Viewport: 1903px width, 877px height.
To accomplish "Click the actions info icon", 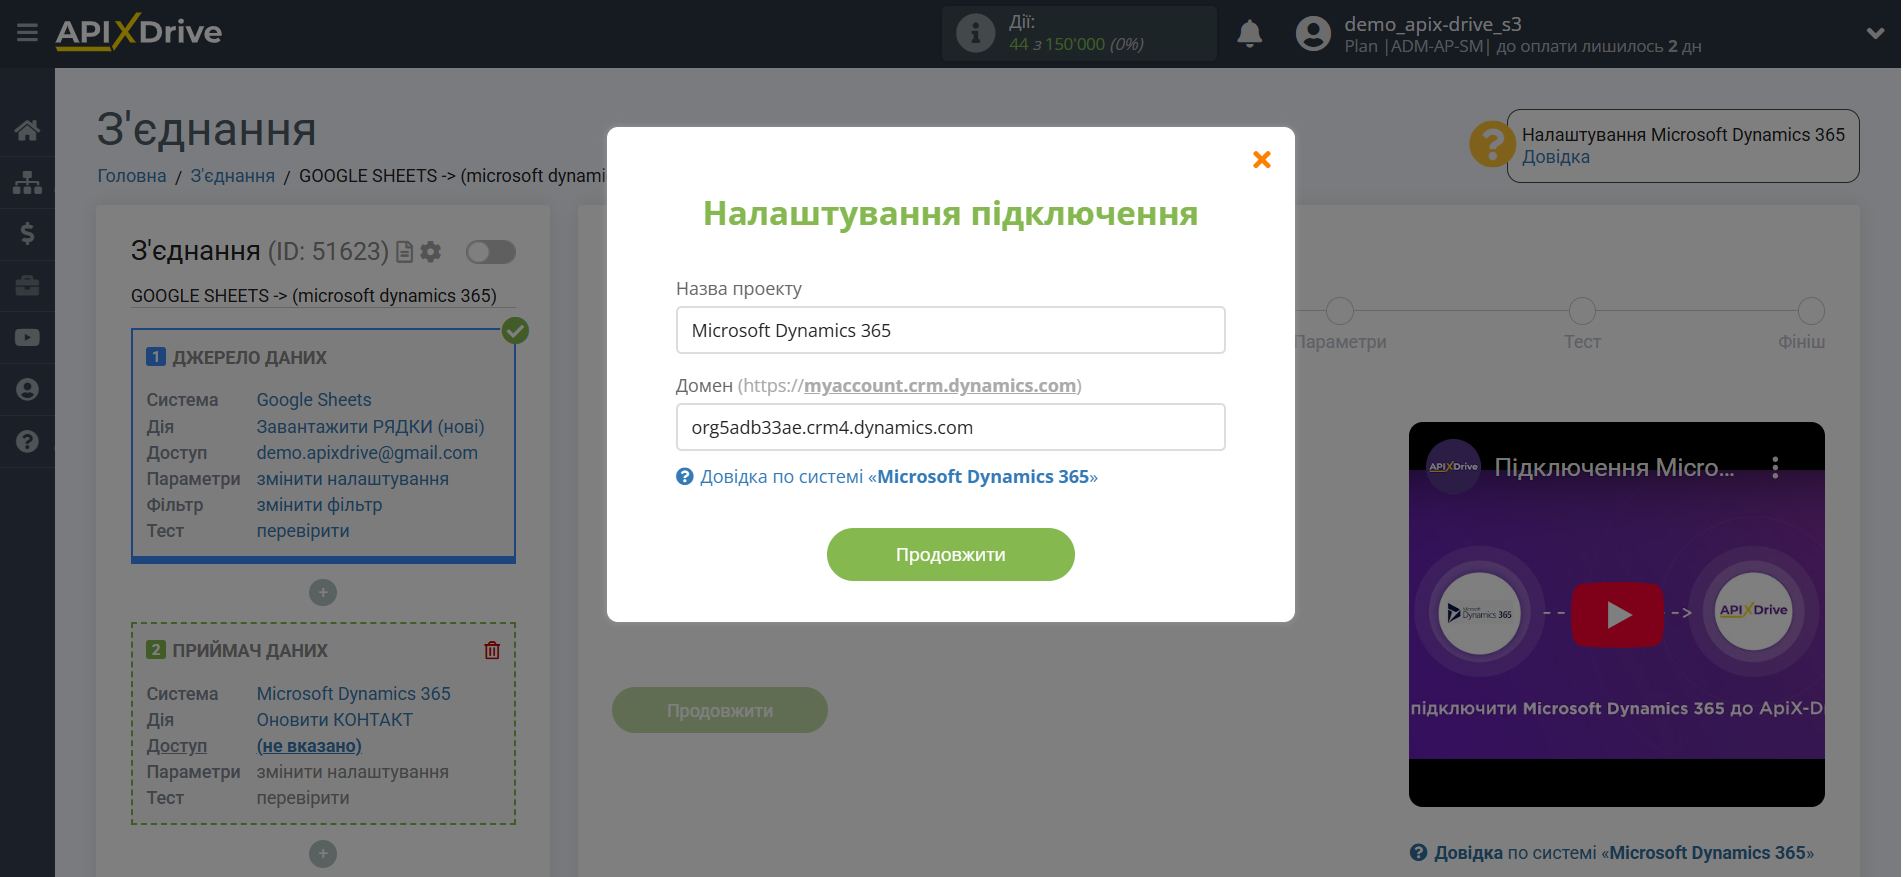I will pyautogui.click(x=975, y=33).
